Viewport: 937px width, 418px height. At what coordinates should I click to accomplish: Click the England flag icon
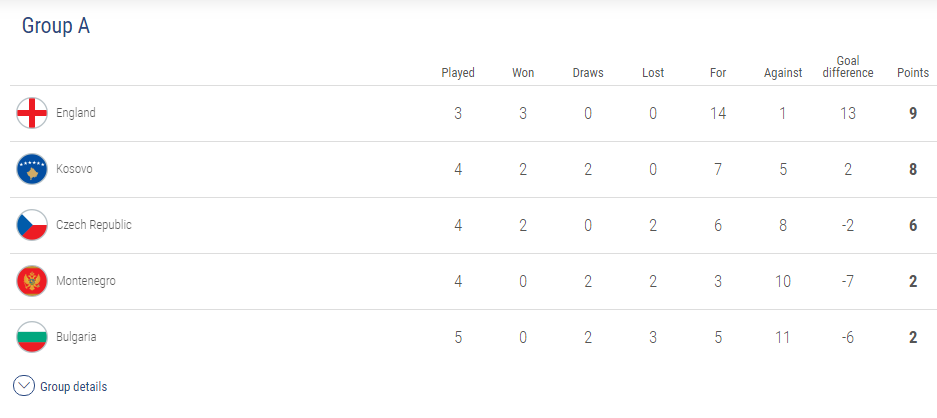click(32, 113)
